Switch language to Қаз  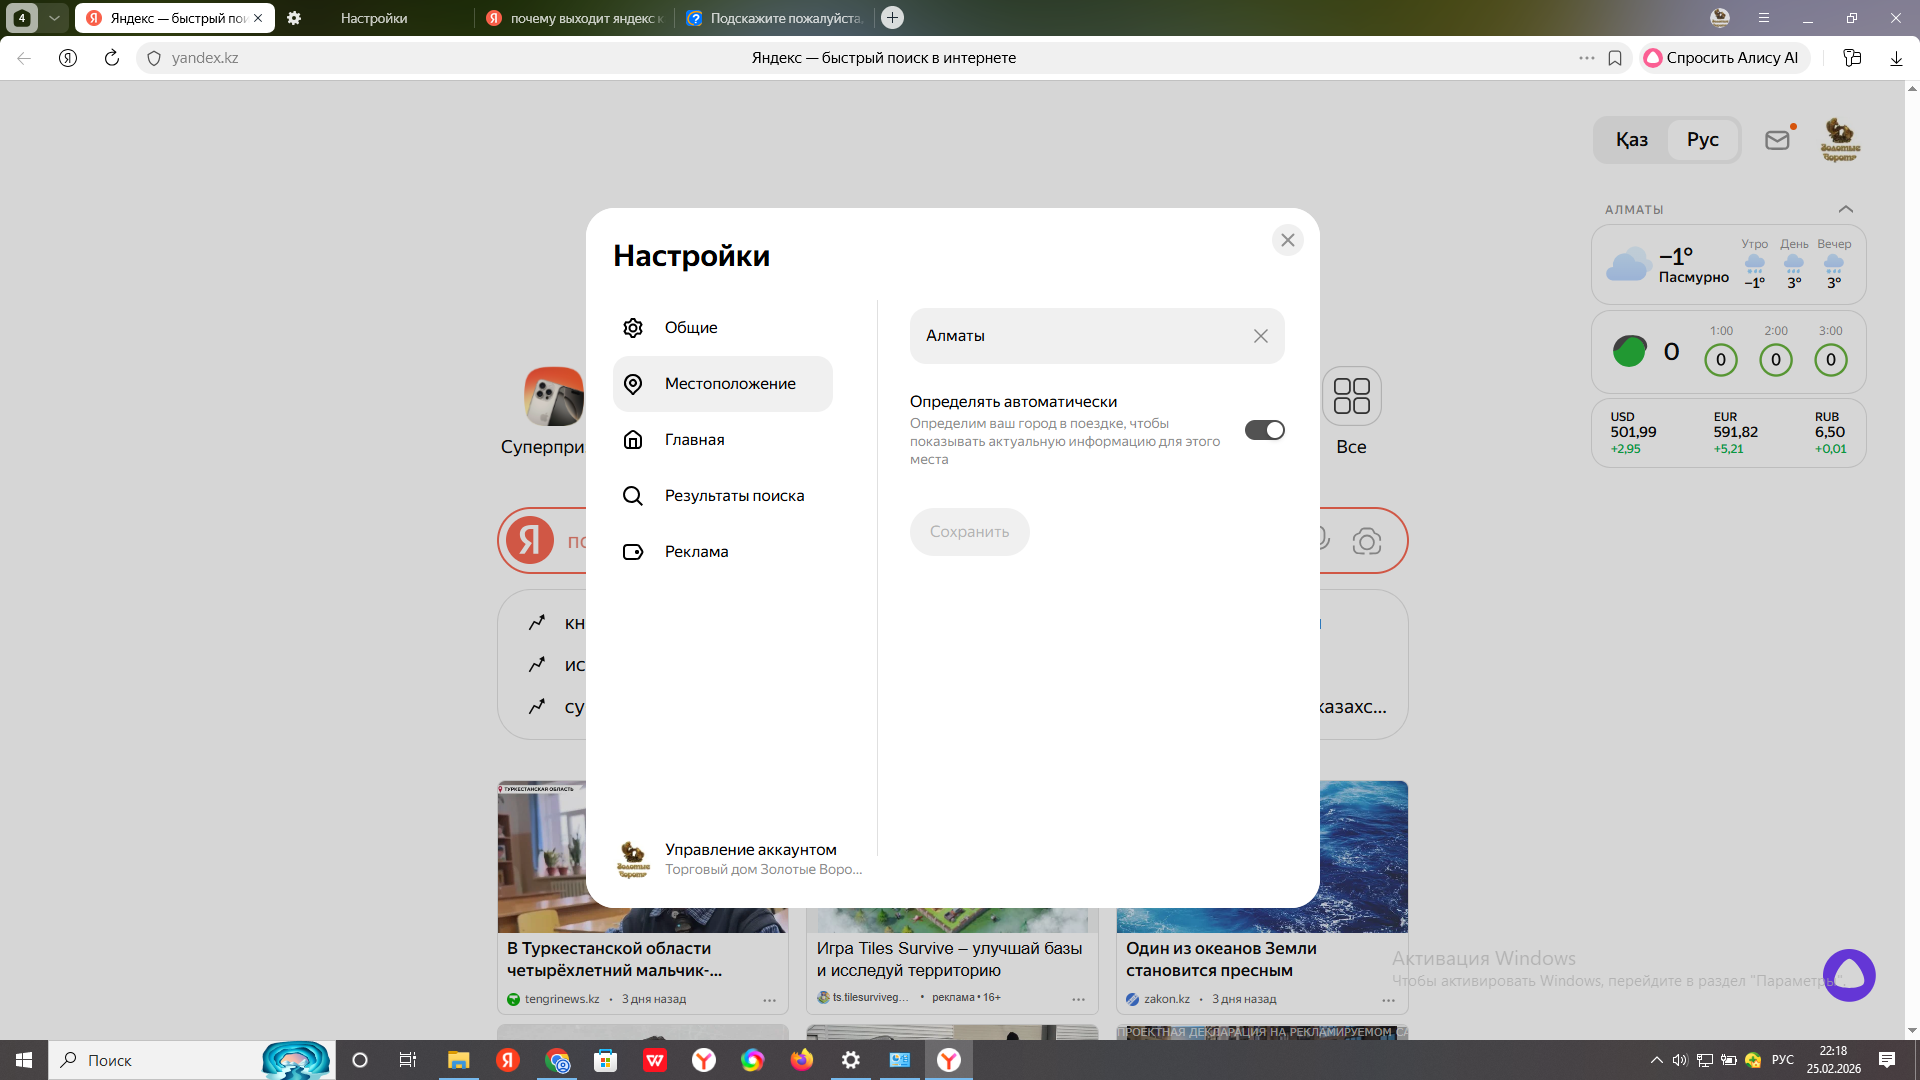coord(1631,140)
